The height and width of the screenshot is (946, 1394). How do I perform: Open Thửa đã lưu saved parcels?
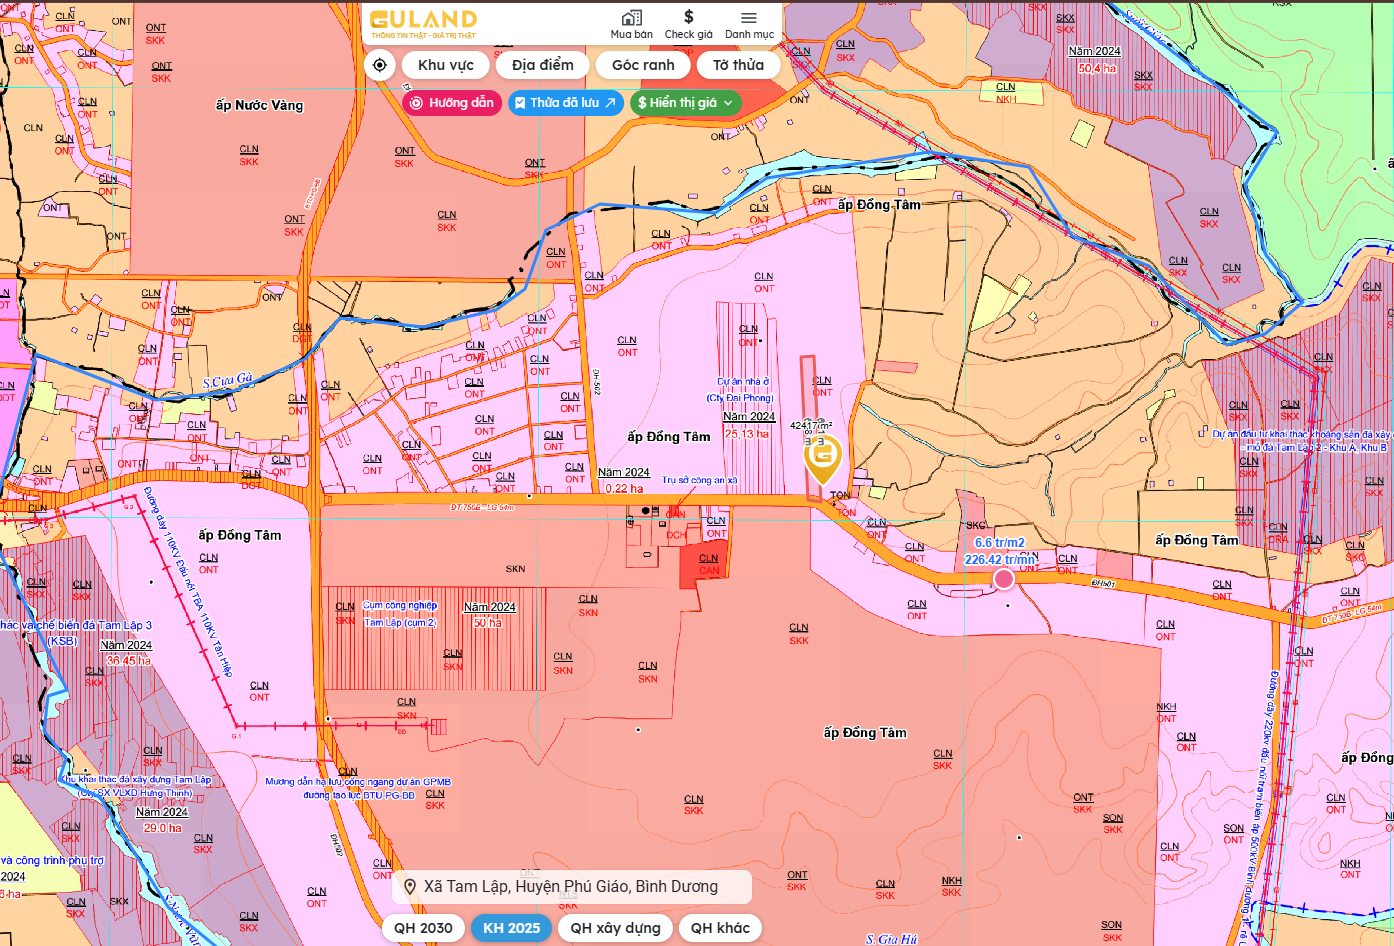coord(566,103)
